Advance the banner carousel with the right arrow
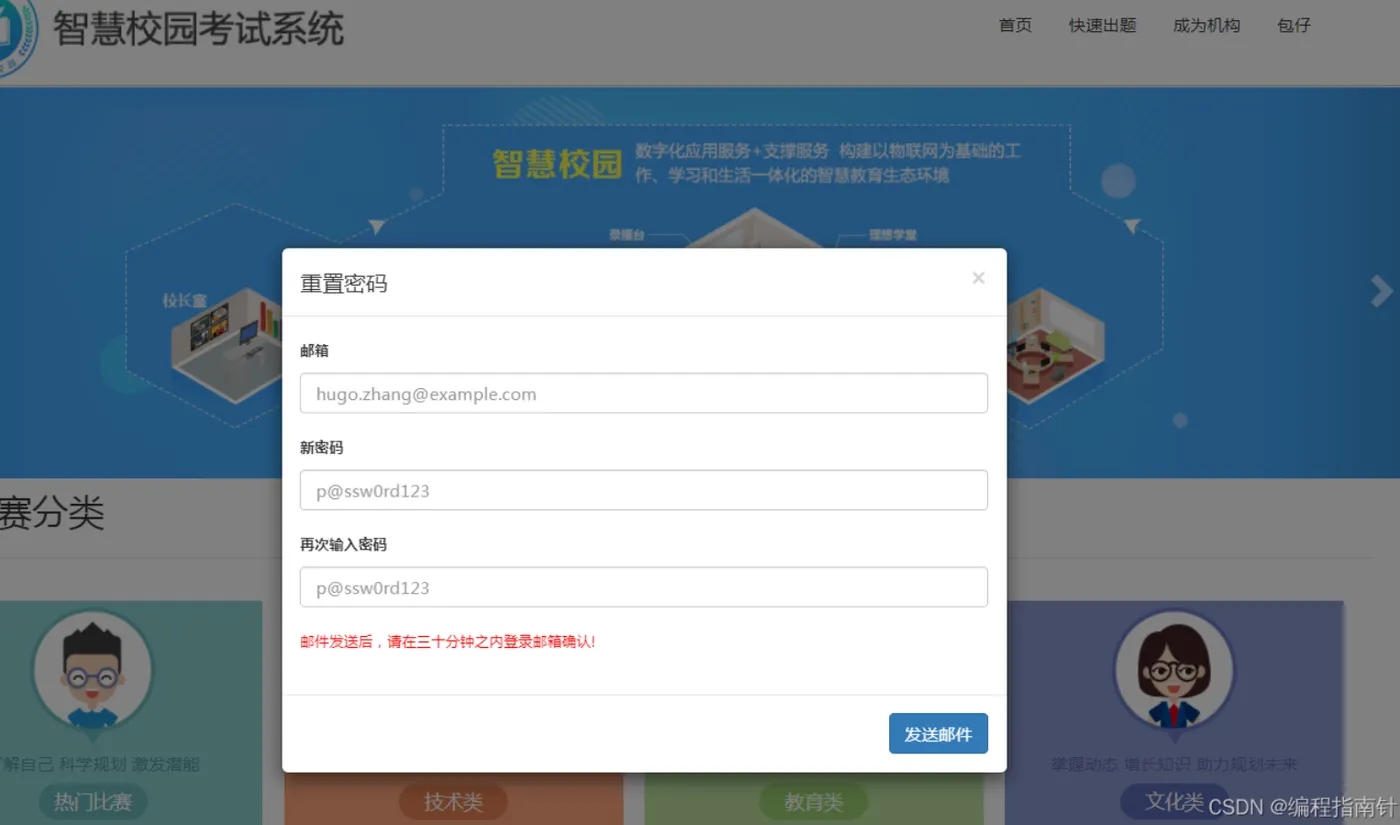The height and width of the screenshot is (825, 1400). pos(1381,291)
